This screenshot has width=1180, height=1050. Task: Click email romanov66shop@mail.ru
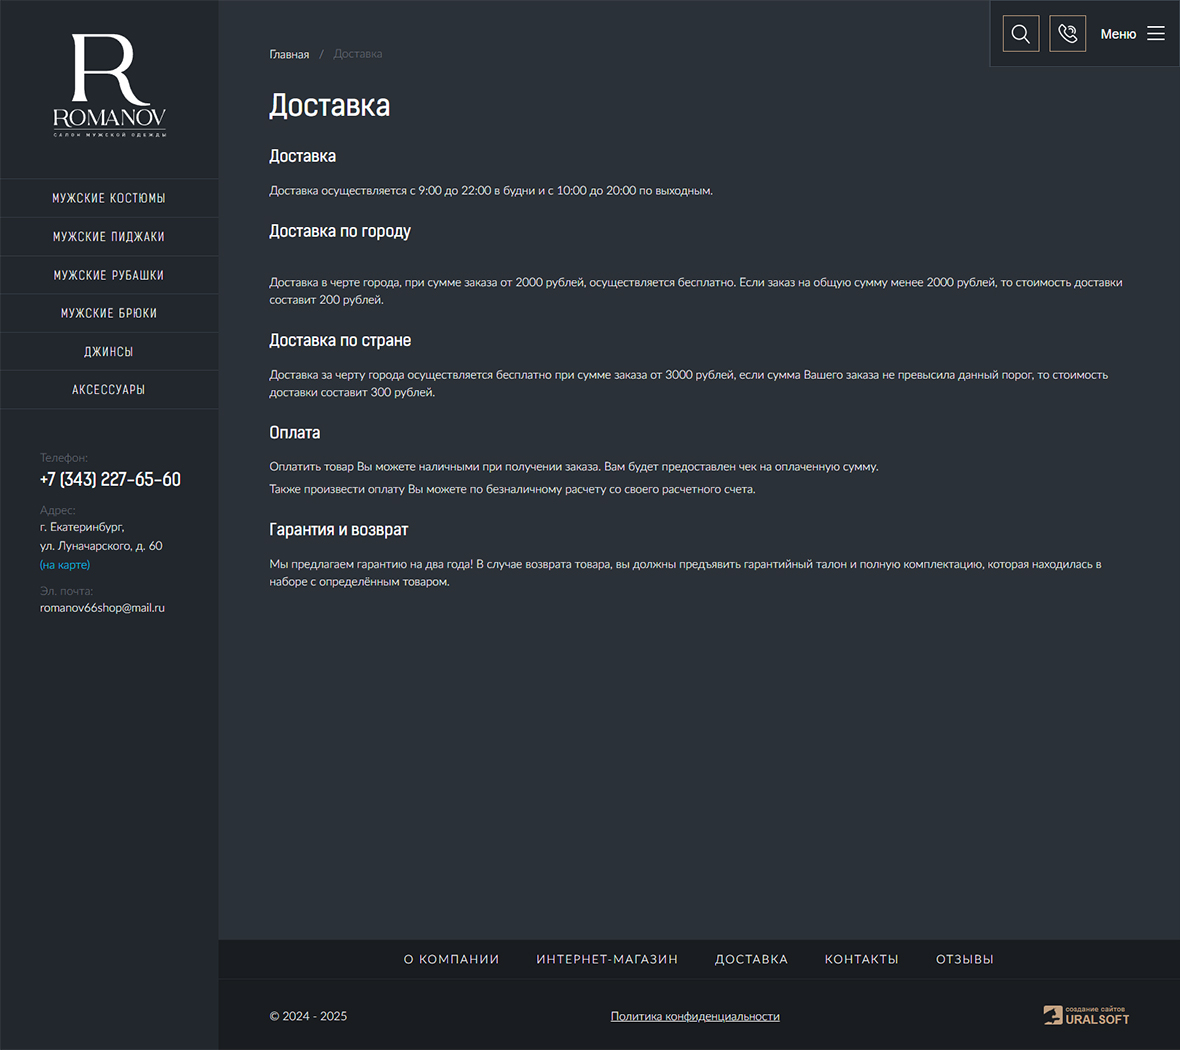(102, 608)
